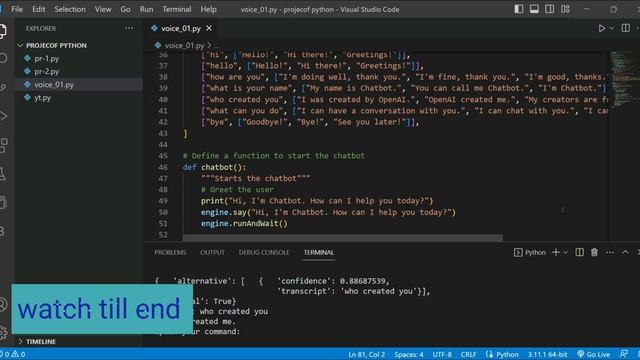This screenshot has width=640, height=360.
Task: Select the 3.11.1 64-bit interpreter
Action: [x=547, y=354]
